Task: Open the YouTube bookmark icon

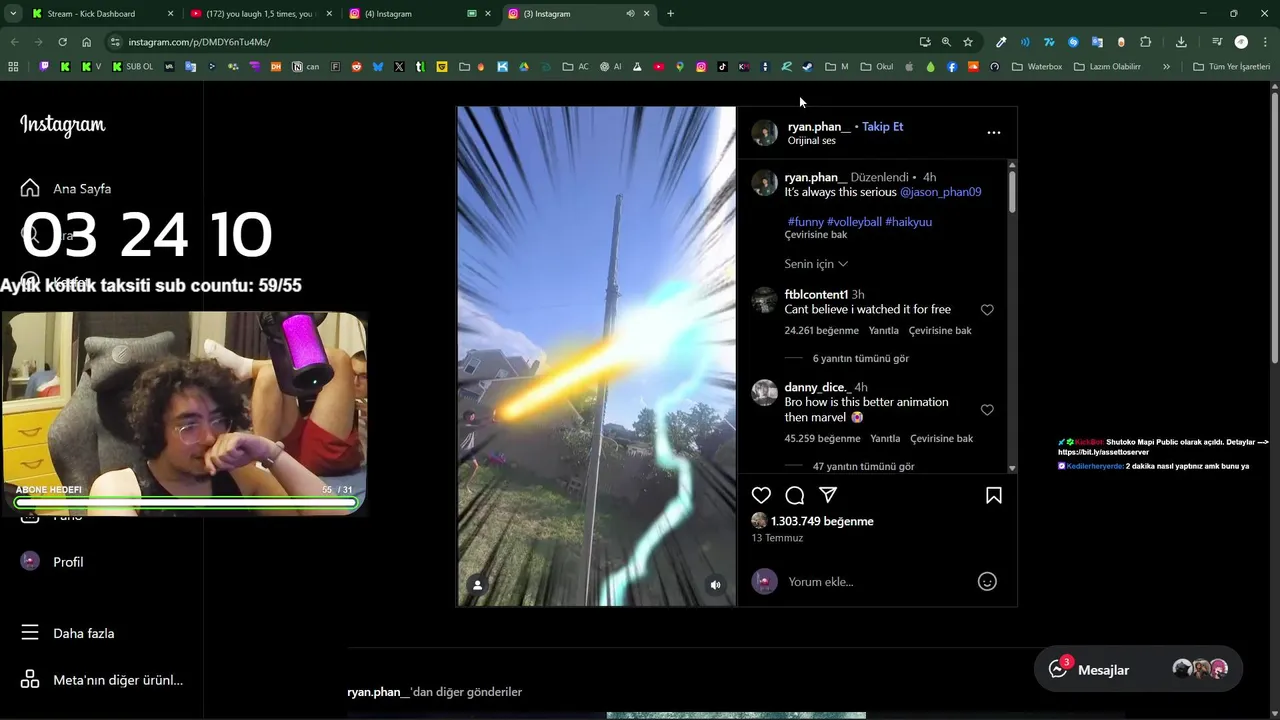Action: click(x=659, y=67)
